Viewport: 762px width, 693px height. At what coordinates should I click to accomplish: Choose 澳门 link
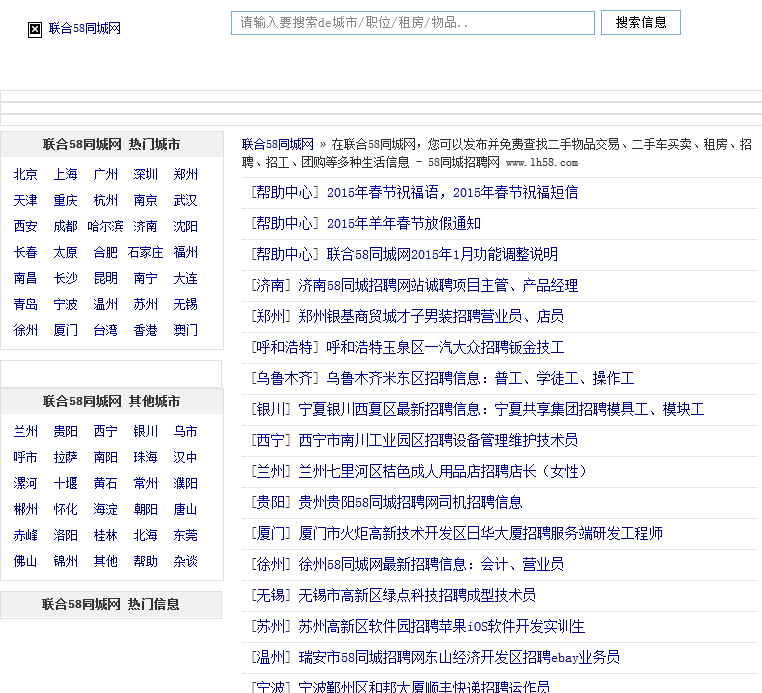coord(185,330)
